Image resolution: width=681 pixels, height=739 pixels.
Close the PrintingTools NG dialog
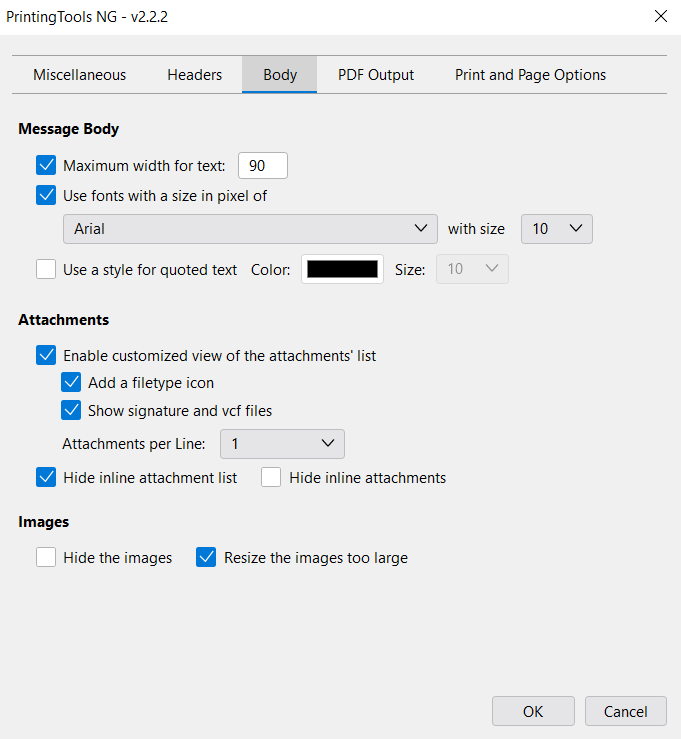pos(661,16)
